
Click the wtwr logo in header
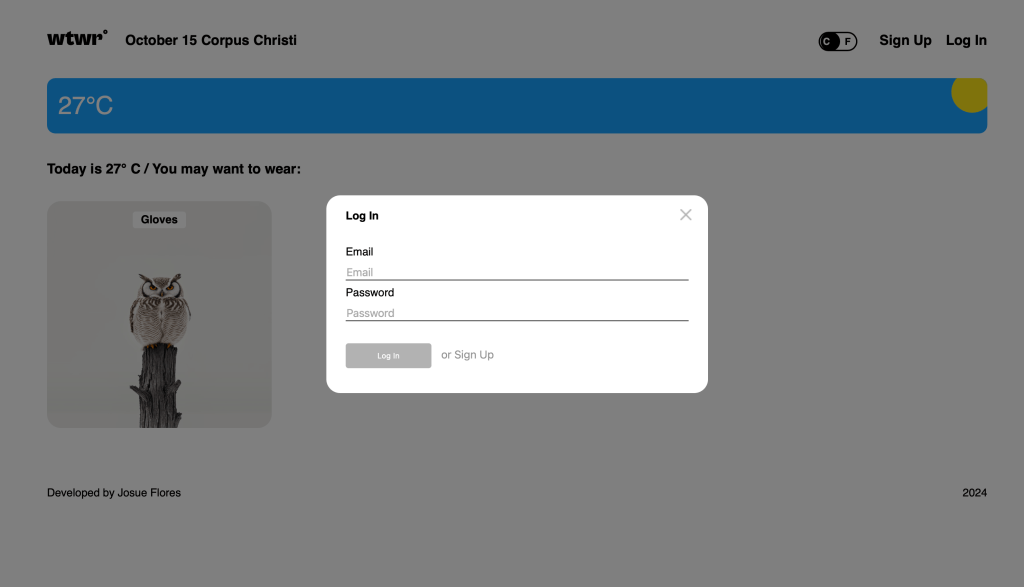click(x=76, y=39)
